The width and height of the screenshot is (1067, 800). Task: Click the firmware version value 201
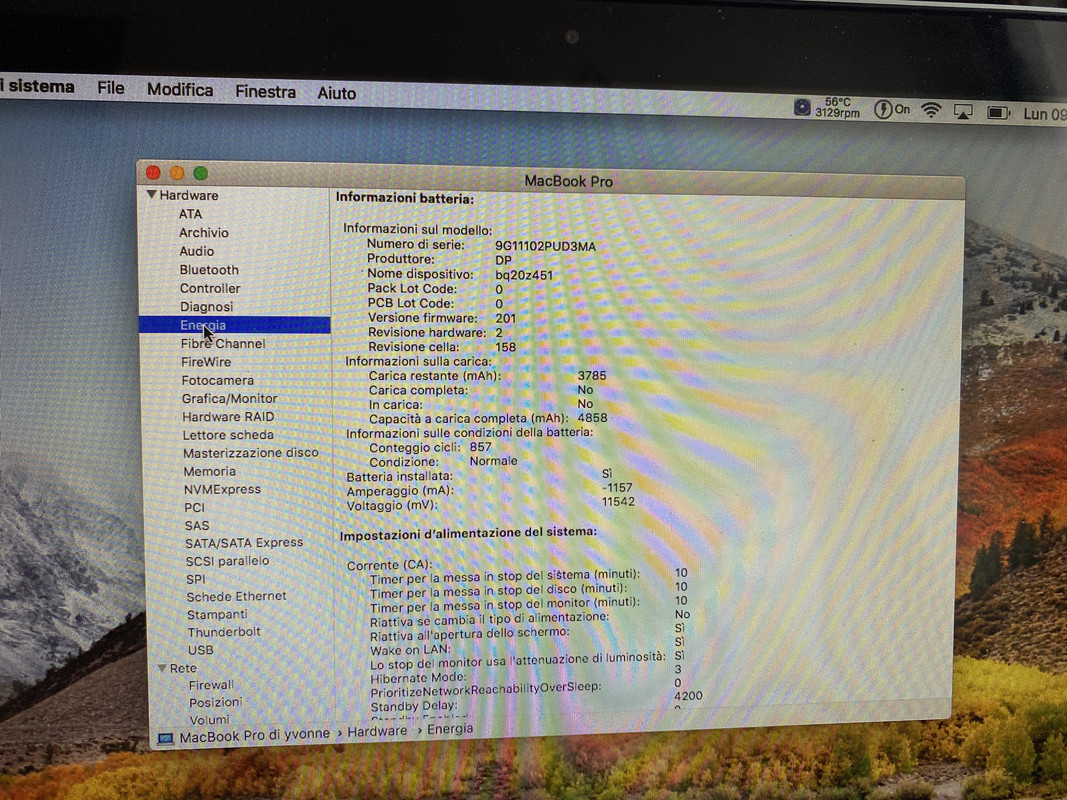tap(505, 318)
